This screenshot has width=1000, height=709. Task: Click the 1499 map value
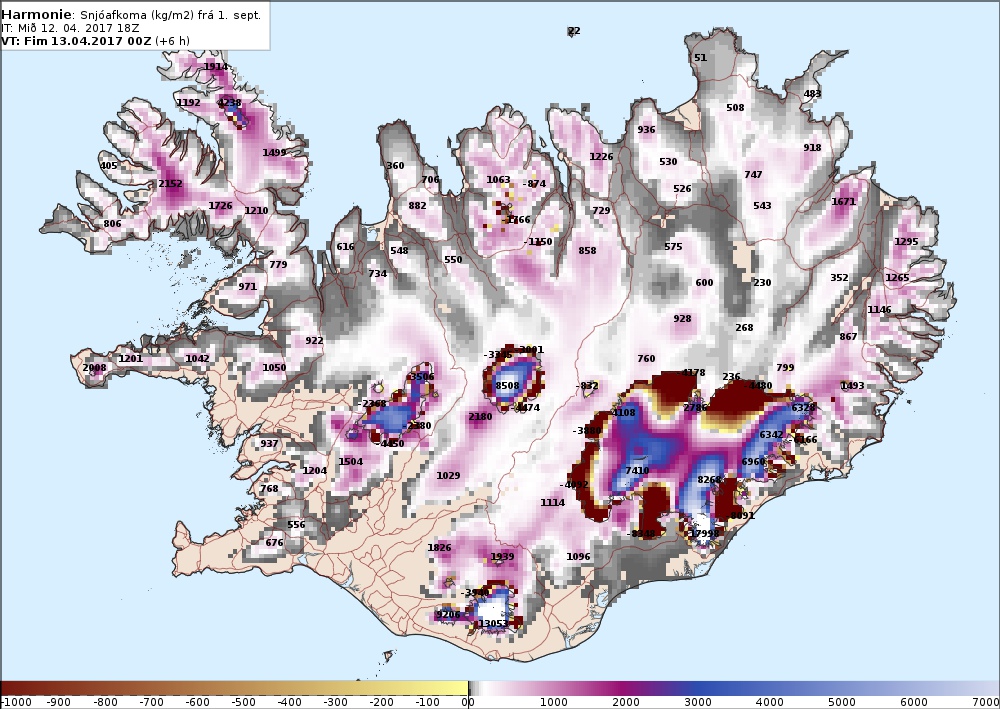click(x=274, y=152)
